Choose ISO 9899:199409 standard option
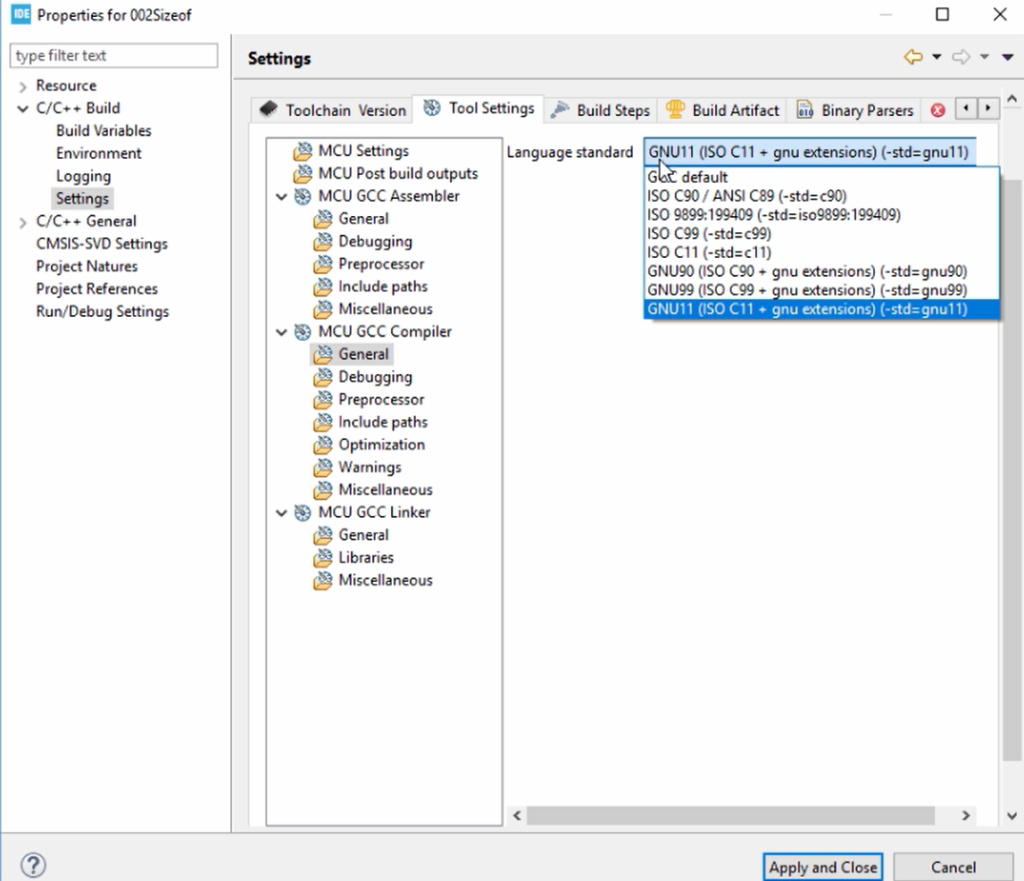 [821, 215]
